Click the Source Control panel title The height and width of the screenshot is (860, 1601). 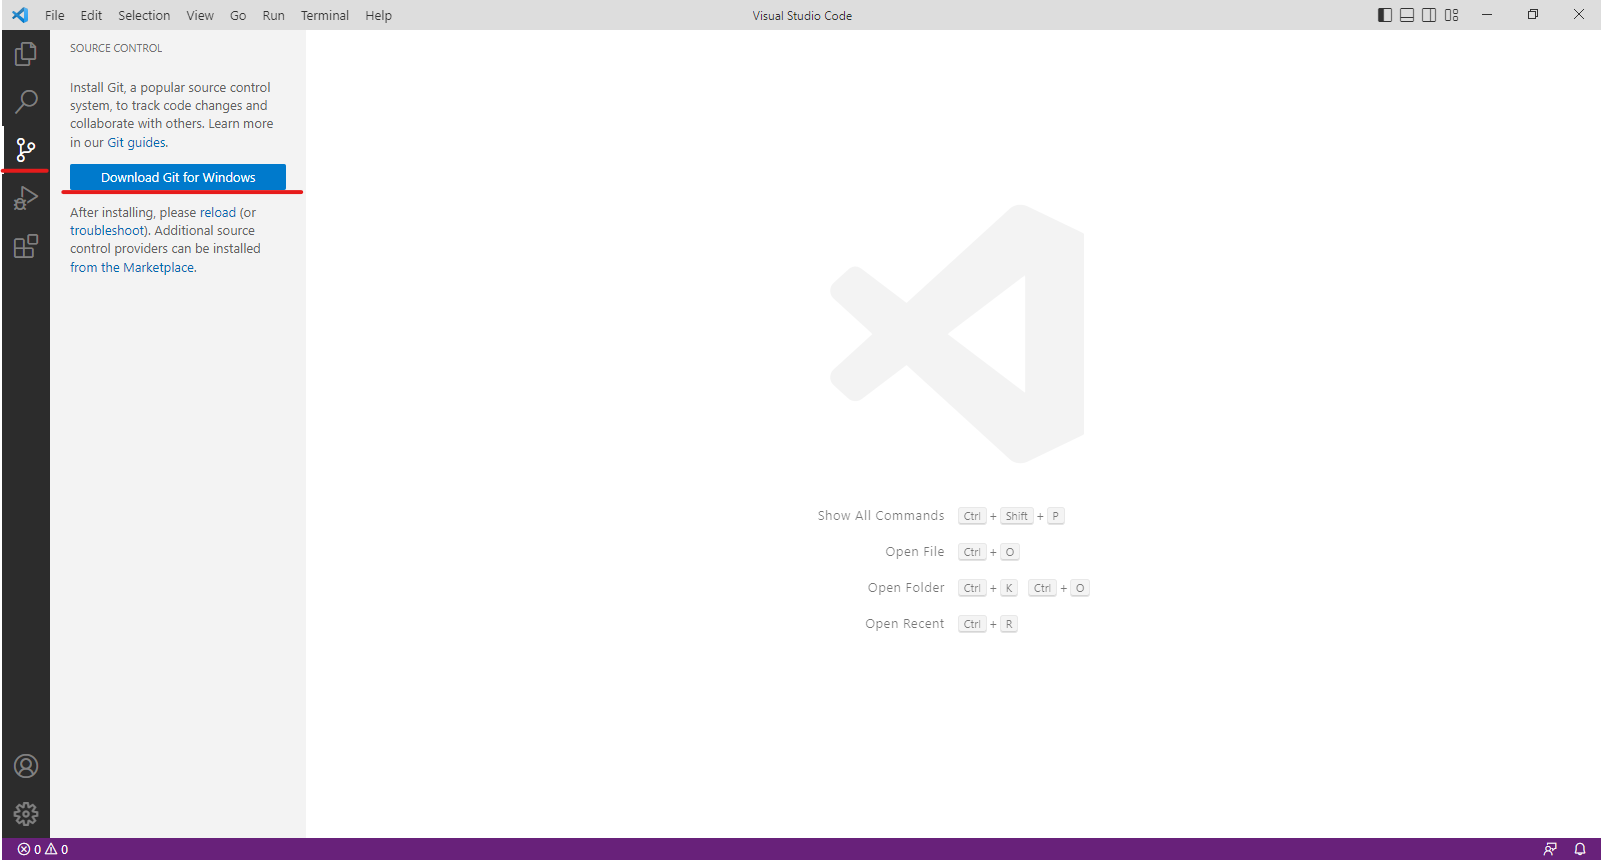pyautogui.click(x=116, y=48)
